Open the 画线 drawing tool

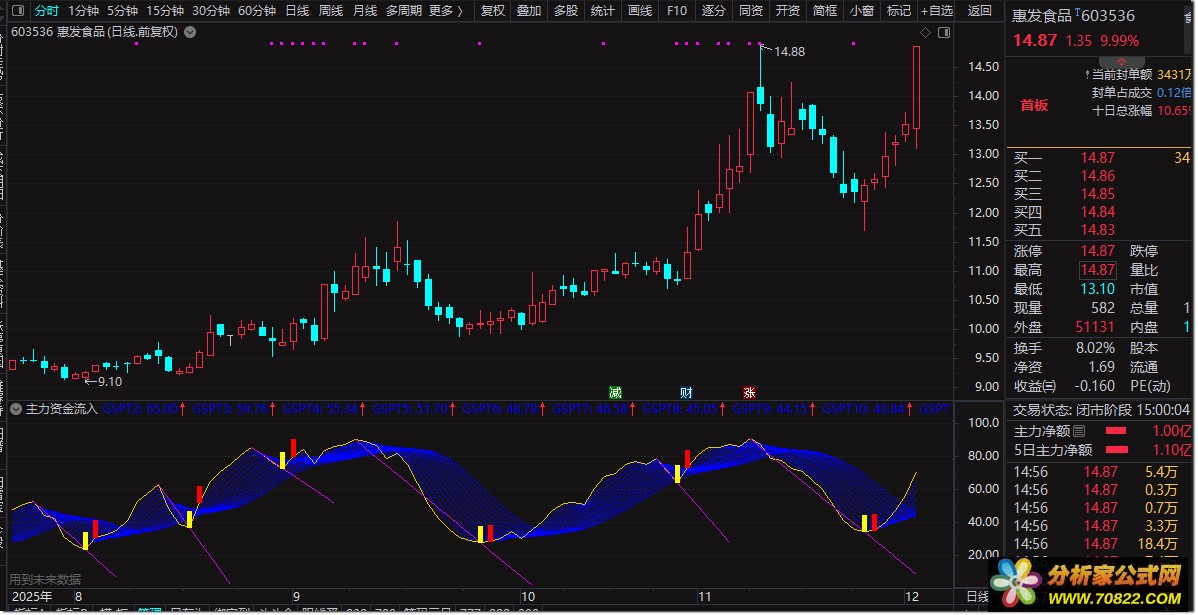click(639, 12)
